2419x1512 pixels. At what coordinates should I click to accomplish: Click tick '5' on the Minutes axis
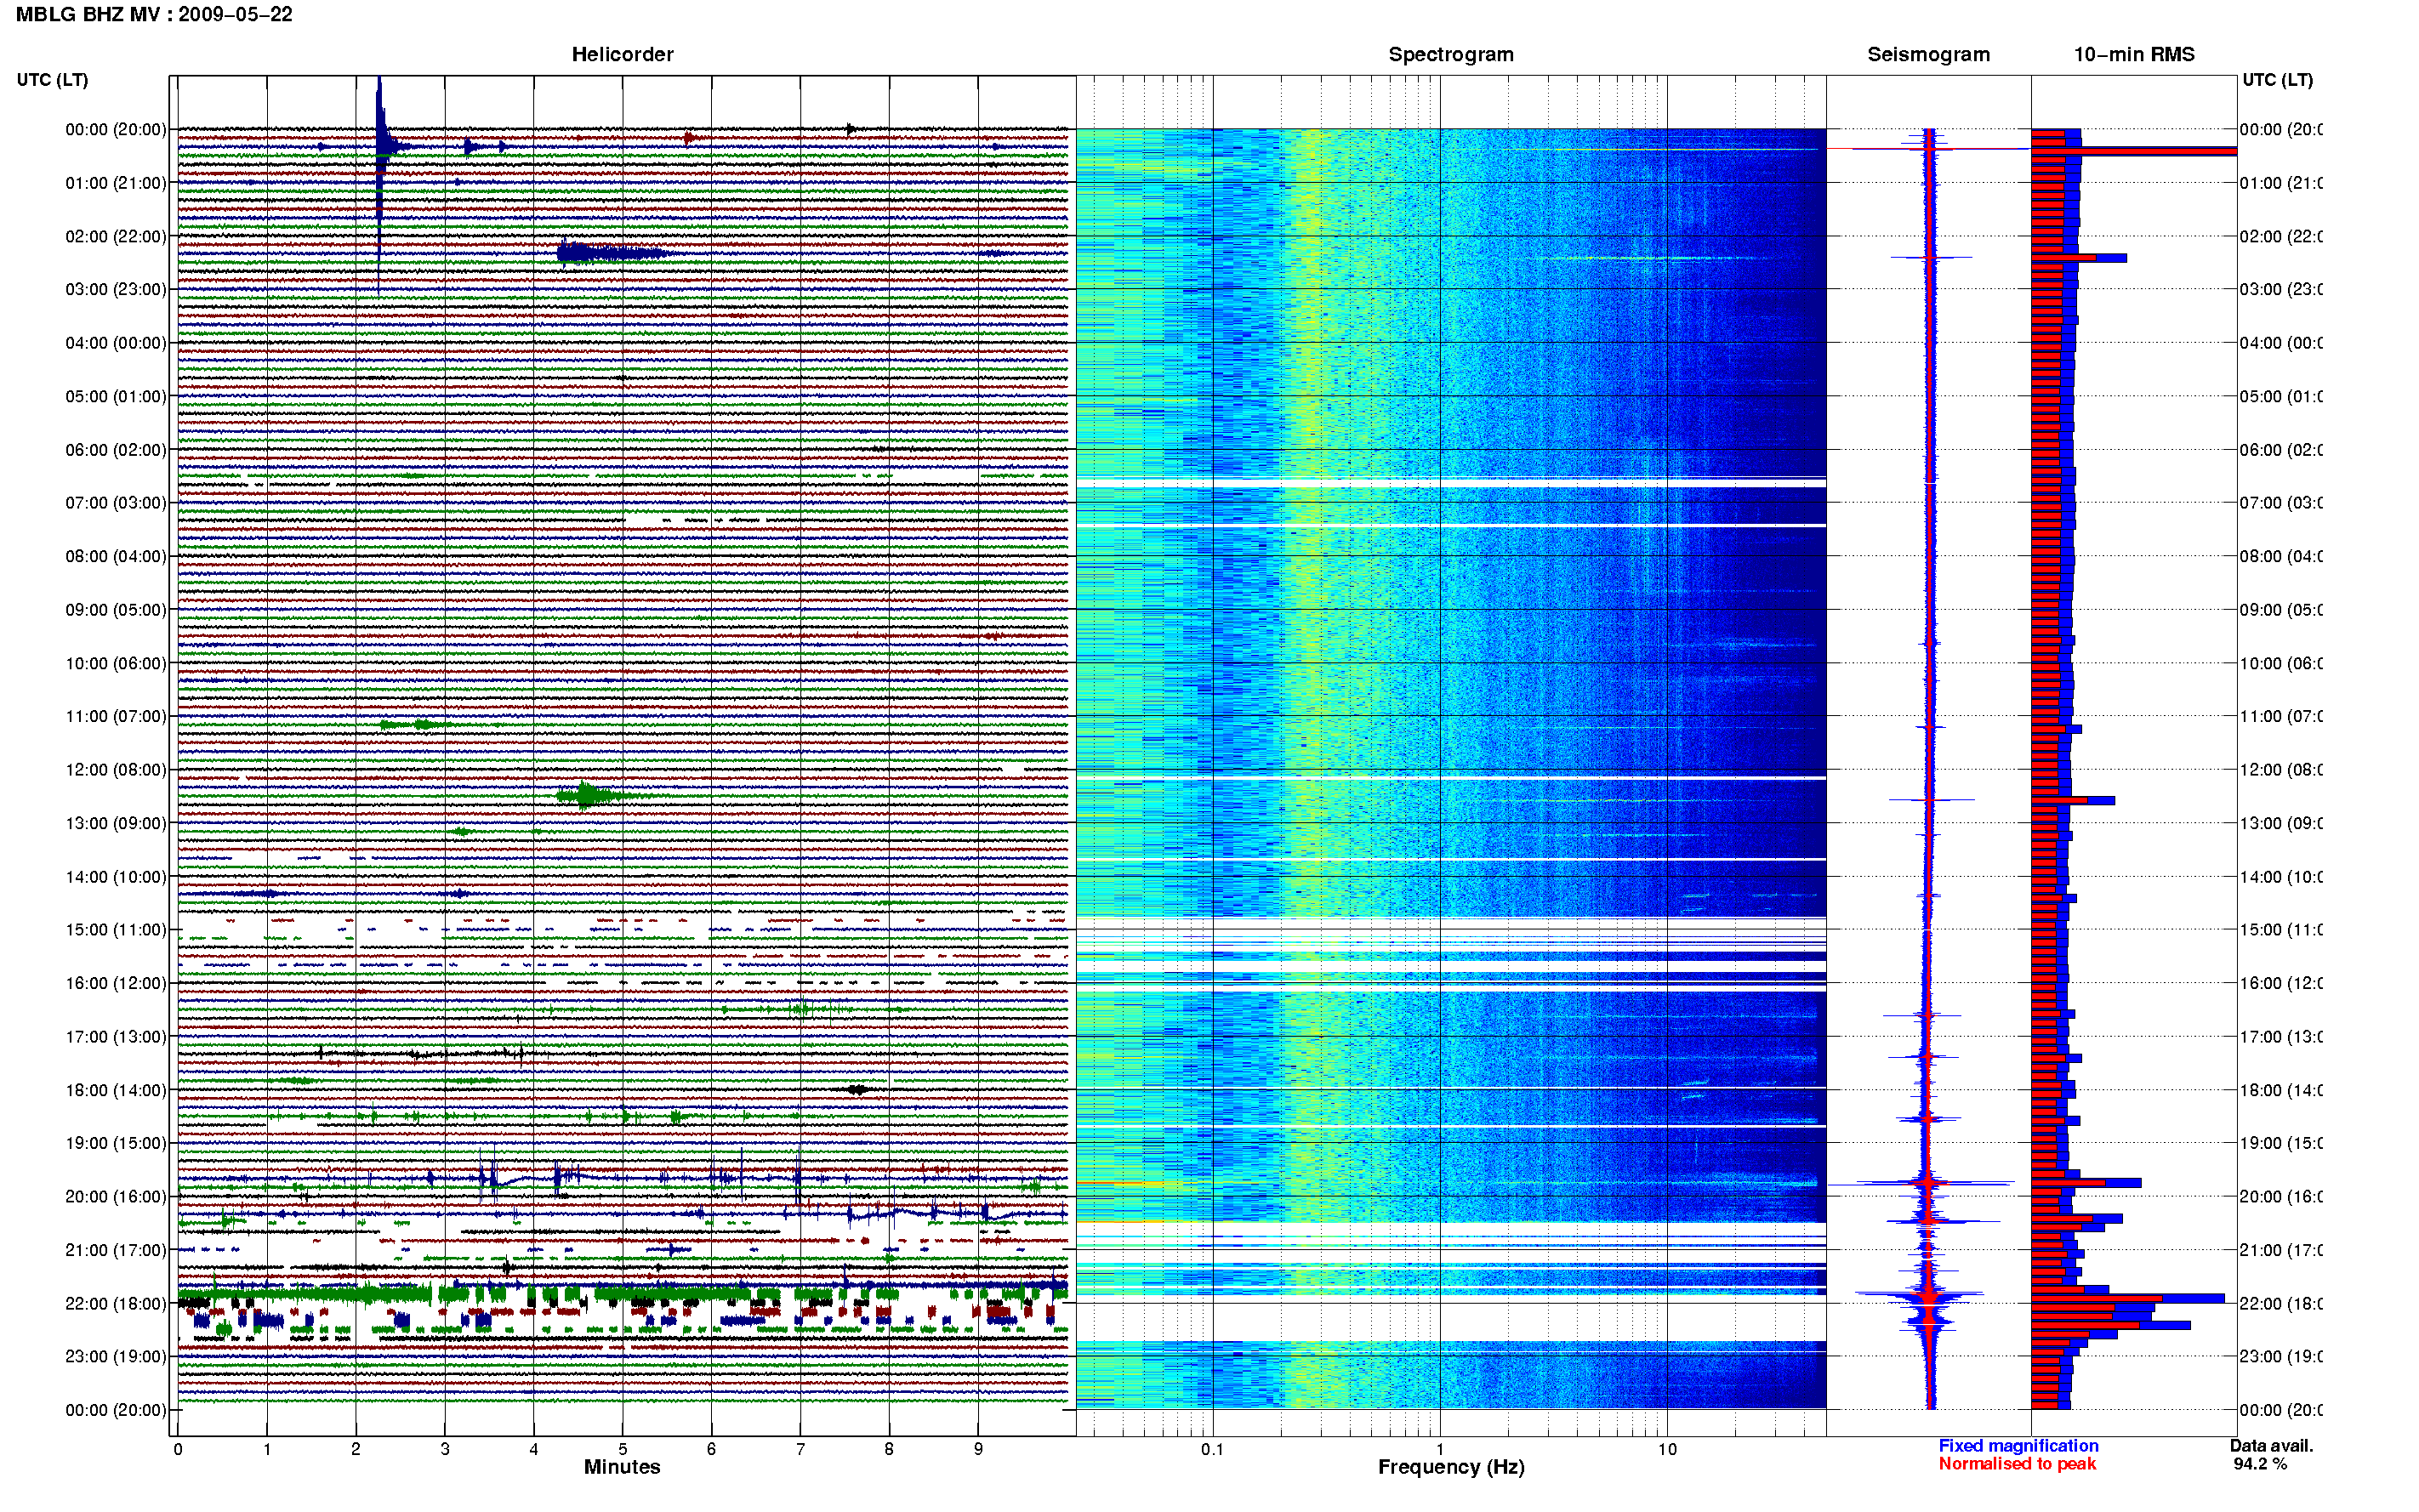(x=622, y=1449)
